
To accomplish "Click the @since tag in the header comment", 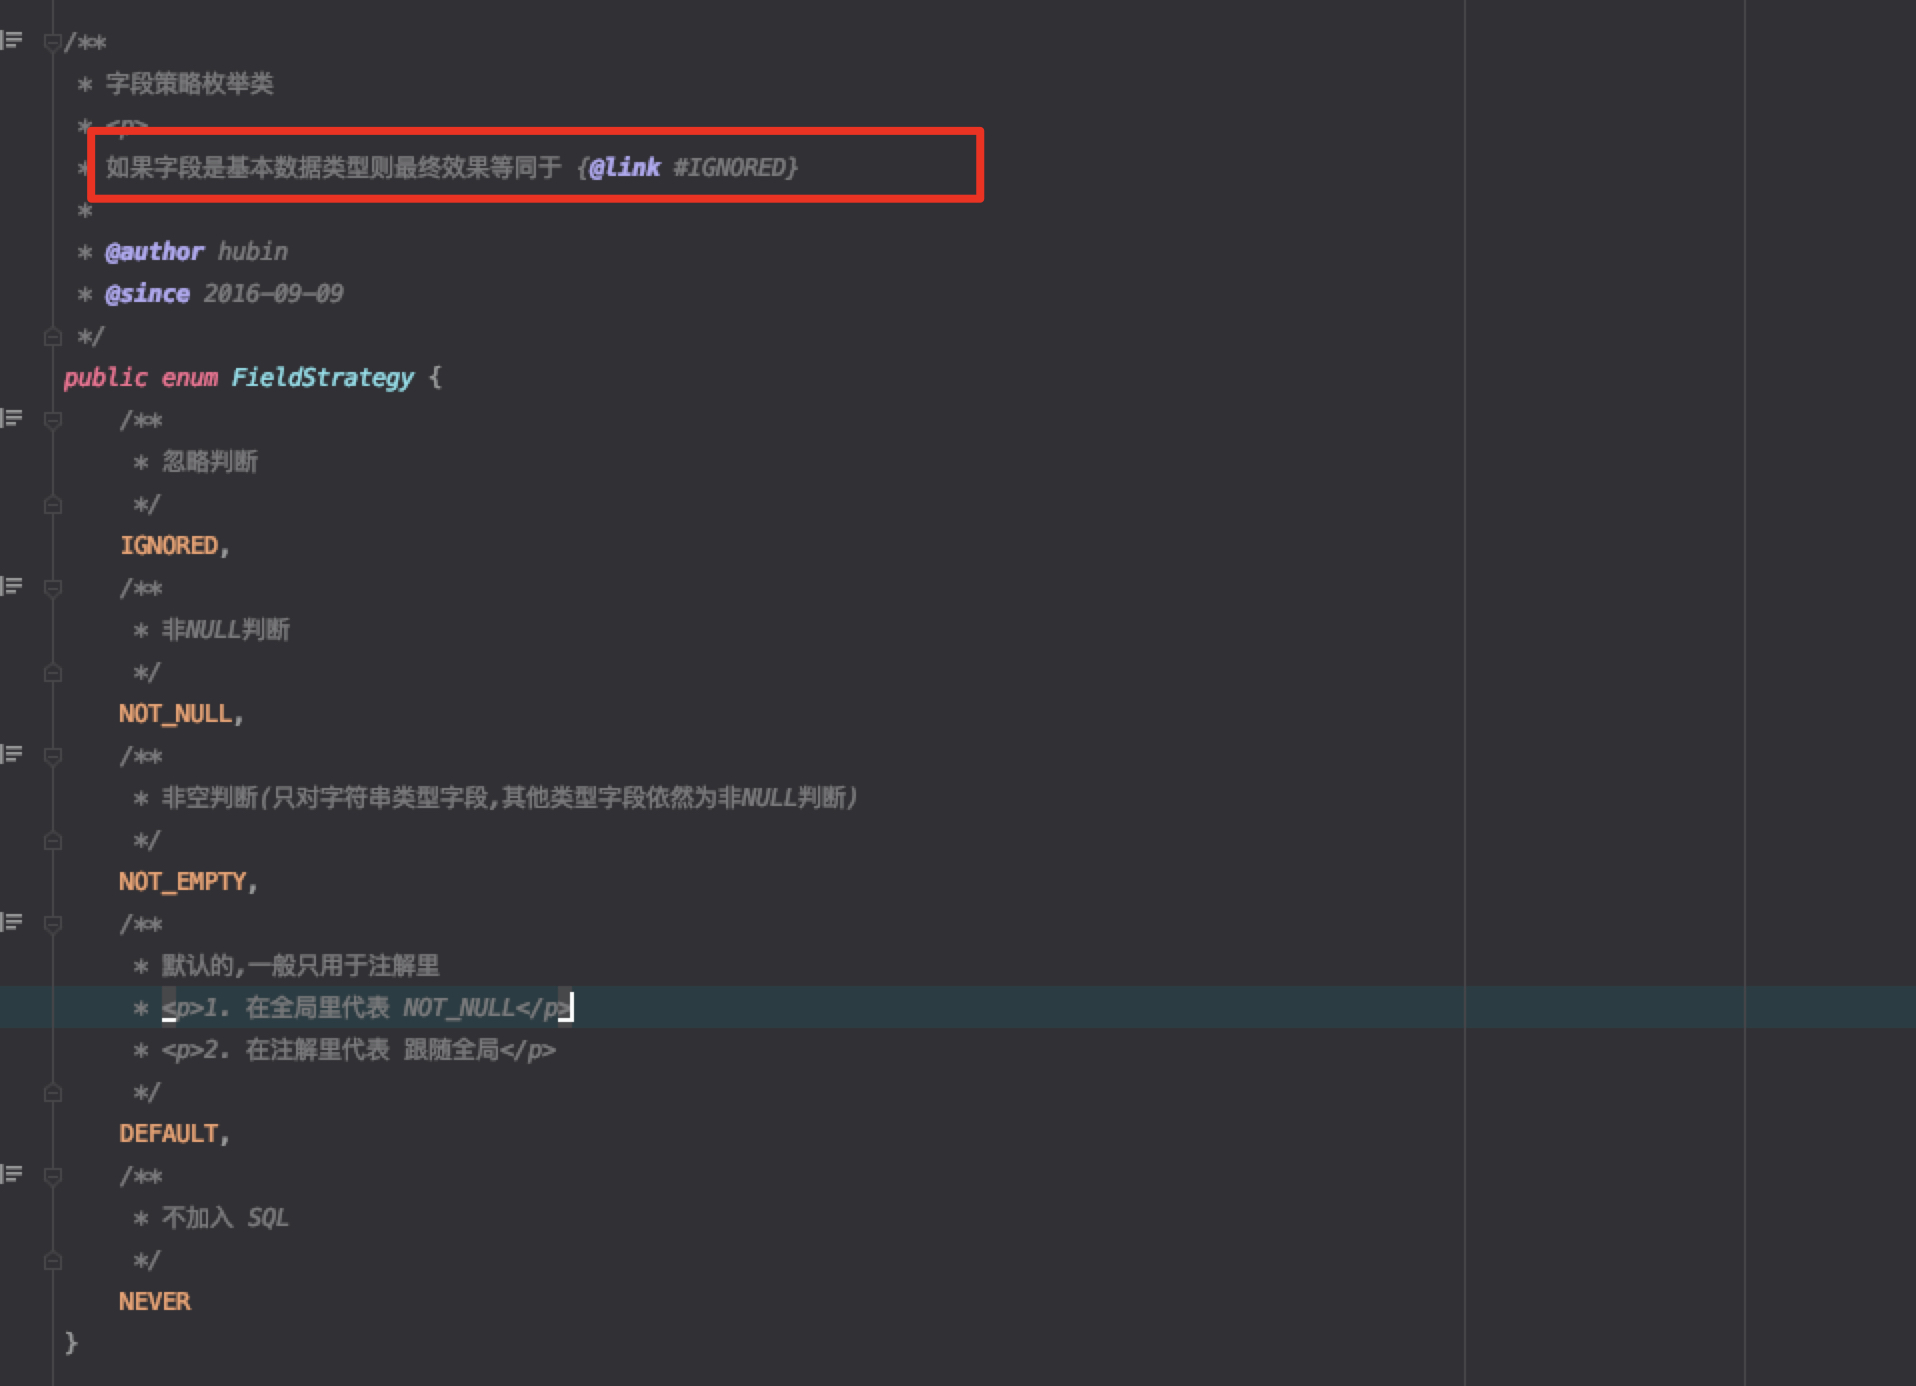I will tap(147, 293).
